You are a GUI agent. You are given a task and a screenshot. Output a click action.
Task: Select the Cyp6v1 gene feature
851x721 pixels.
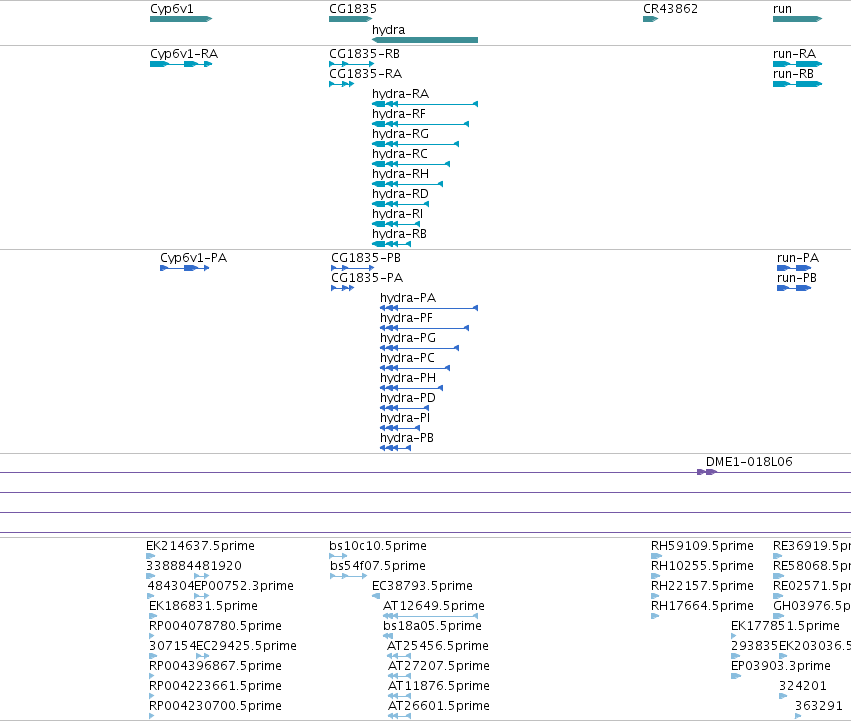pyautogui.click(x=181, y=19)
